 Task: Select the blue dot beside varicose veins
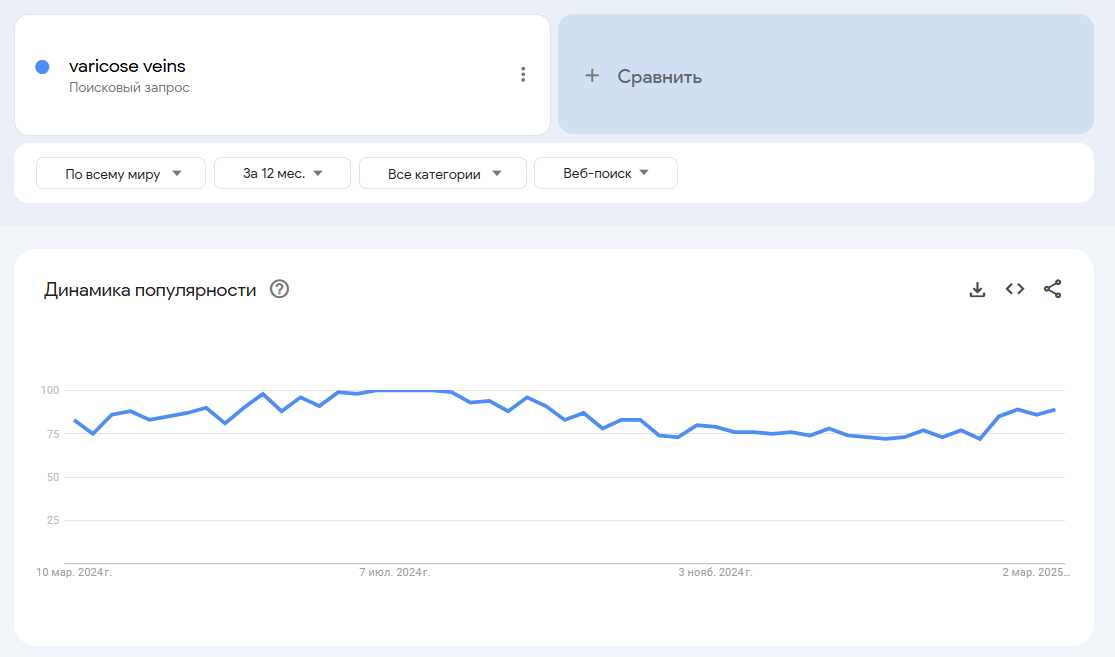point(42,67)
